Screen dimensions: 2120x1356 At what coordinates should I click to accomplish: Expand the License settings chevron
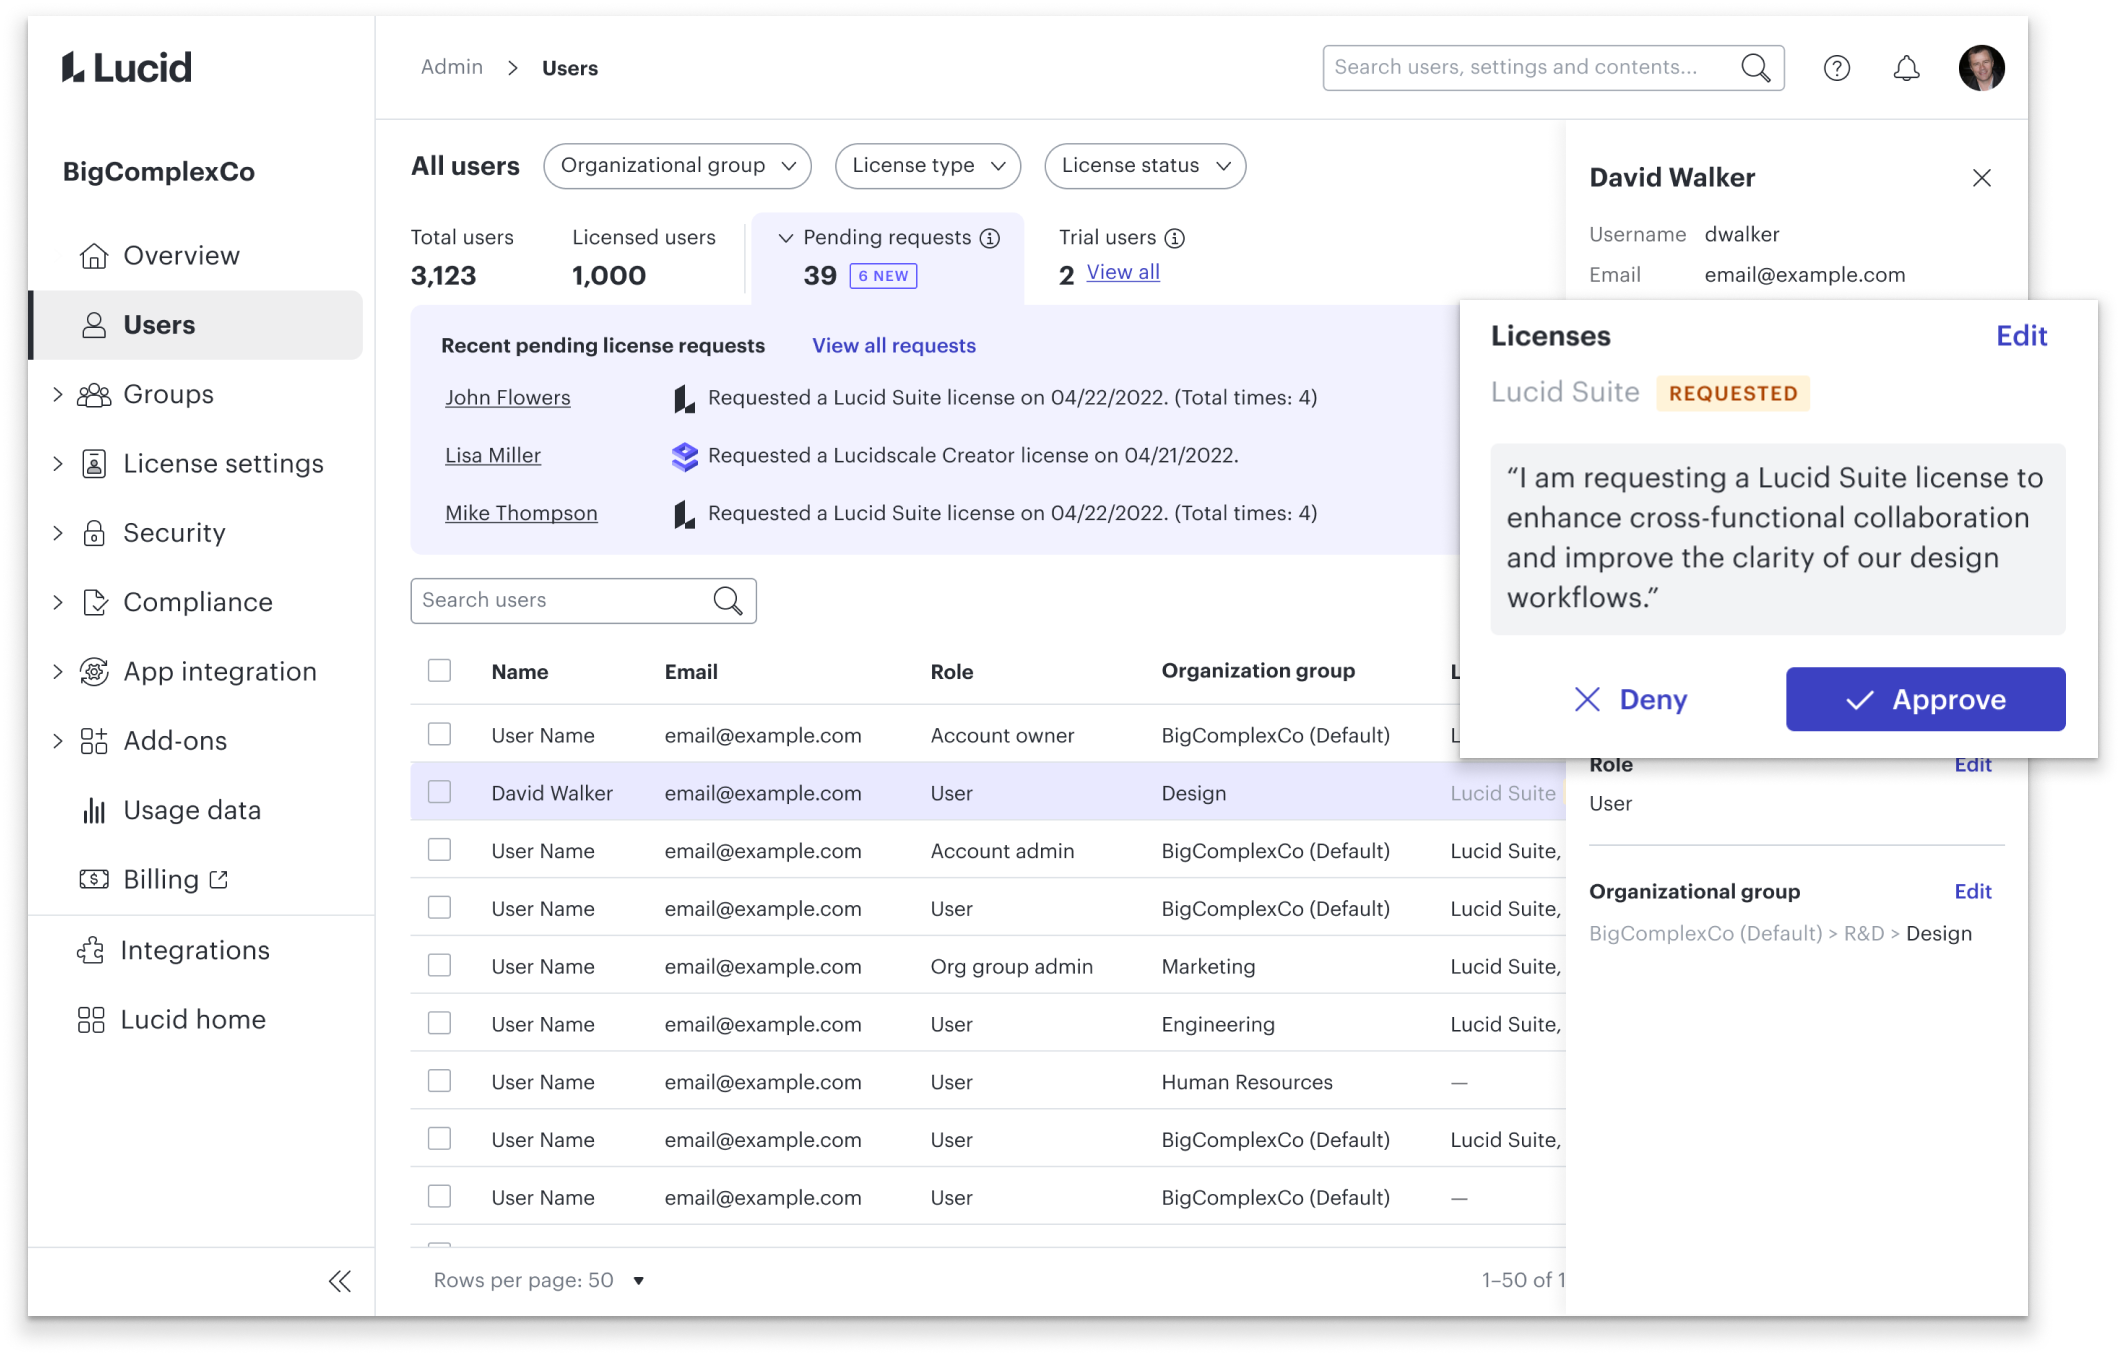coord(57,464)
